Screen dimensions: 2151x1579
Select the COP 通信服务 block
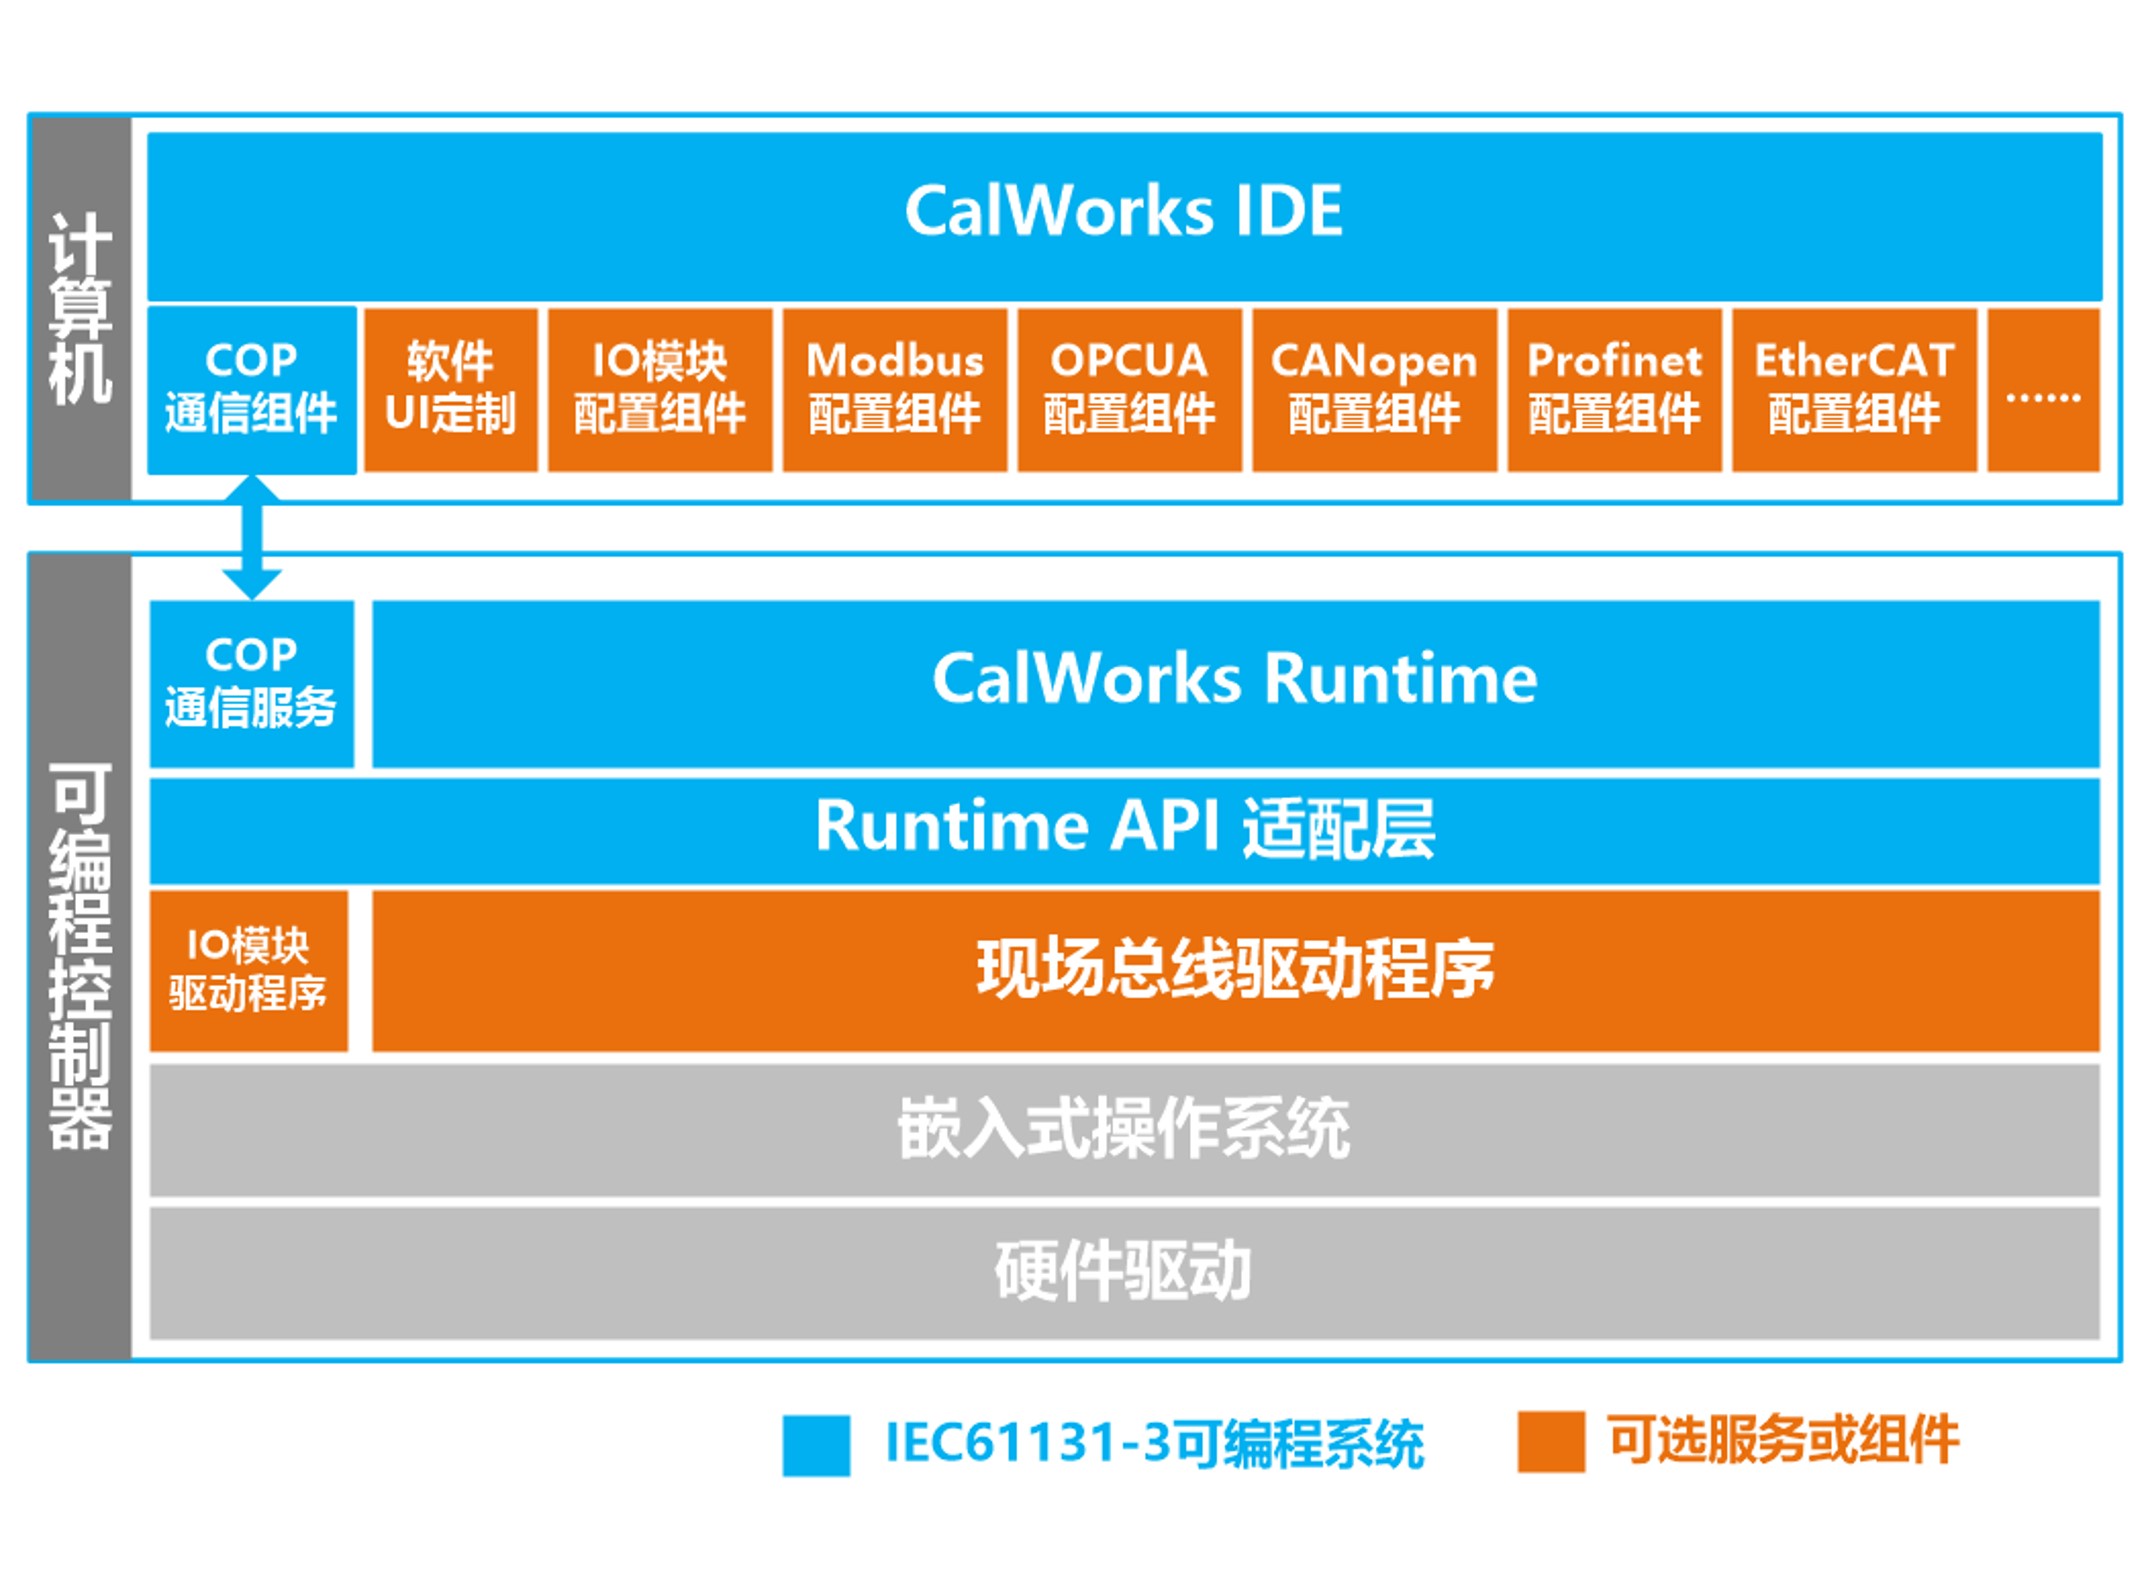tap(251, 683)
